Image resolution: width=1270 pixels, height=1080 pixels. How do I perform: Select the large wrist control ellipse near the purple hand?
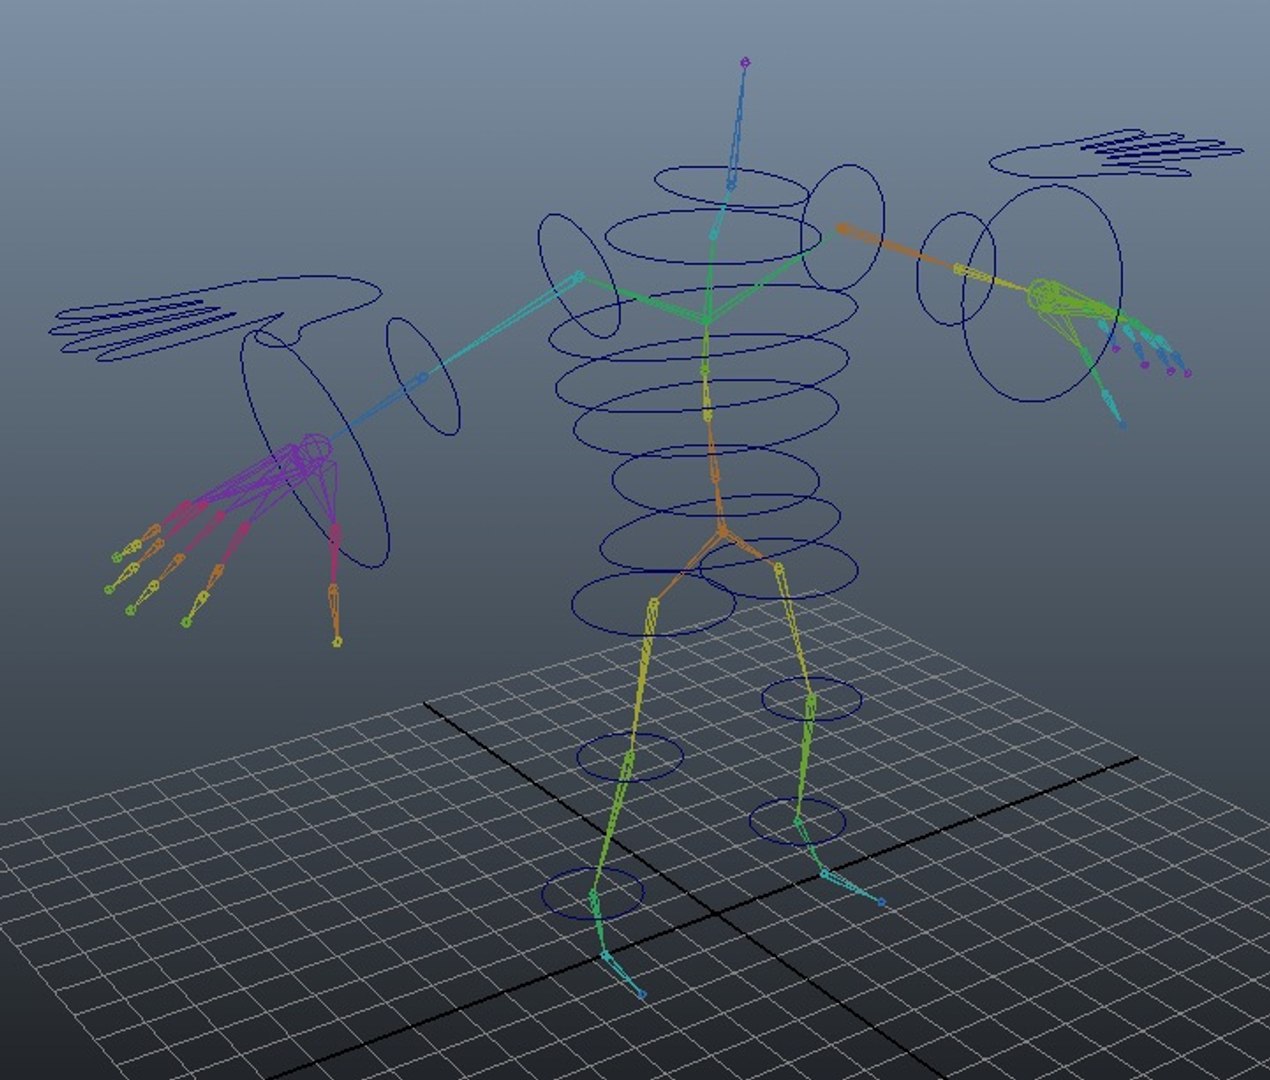314,449
